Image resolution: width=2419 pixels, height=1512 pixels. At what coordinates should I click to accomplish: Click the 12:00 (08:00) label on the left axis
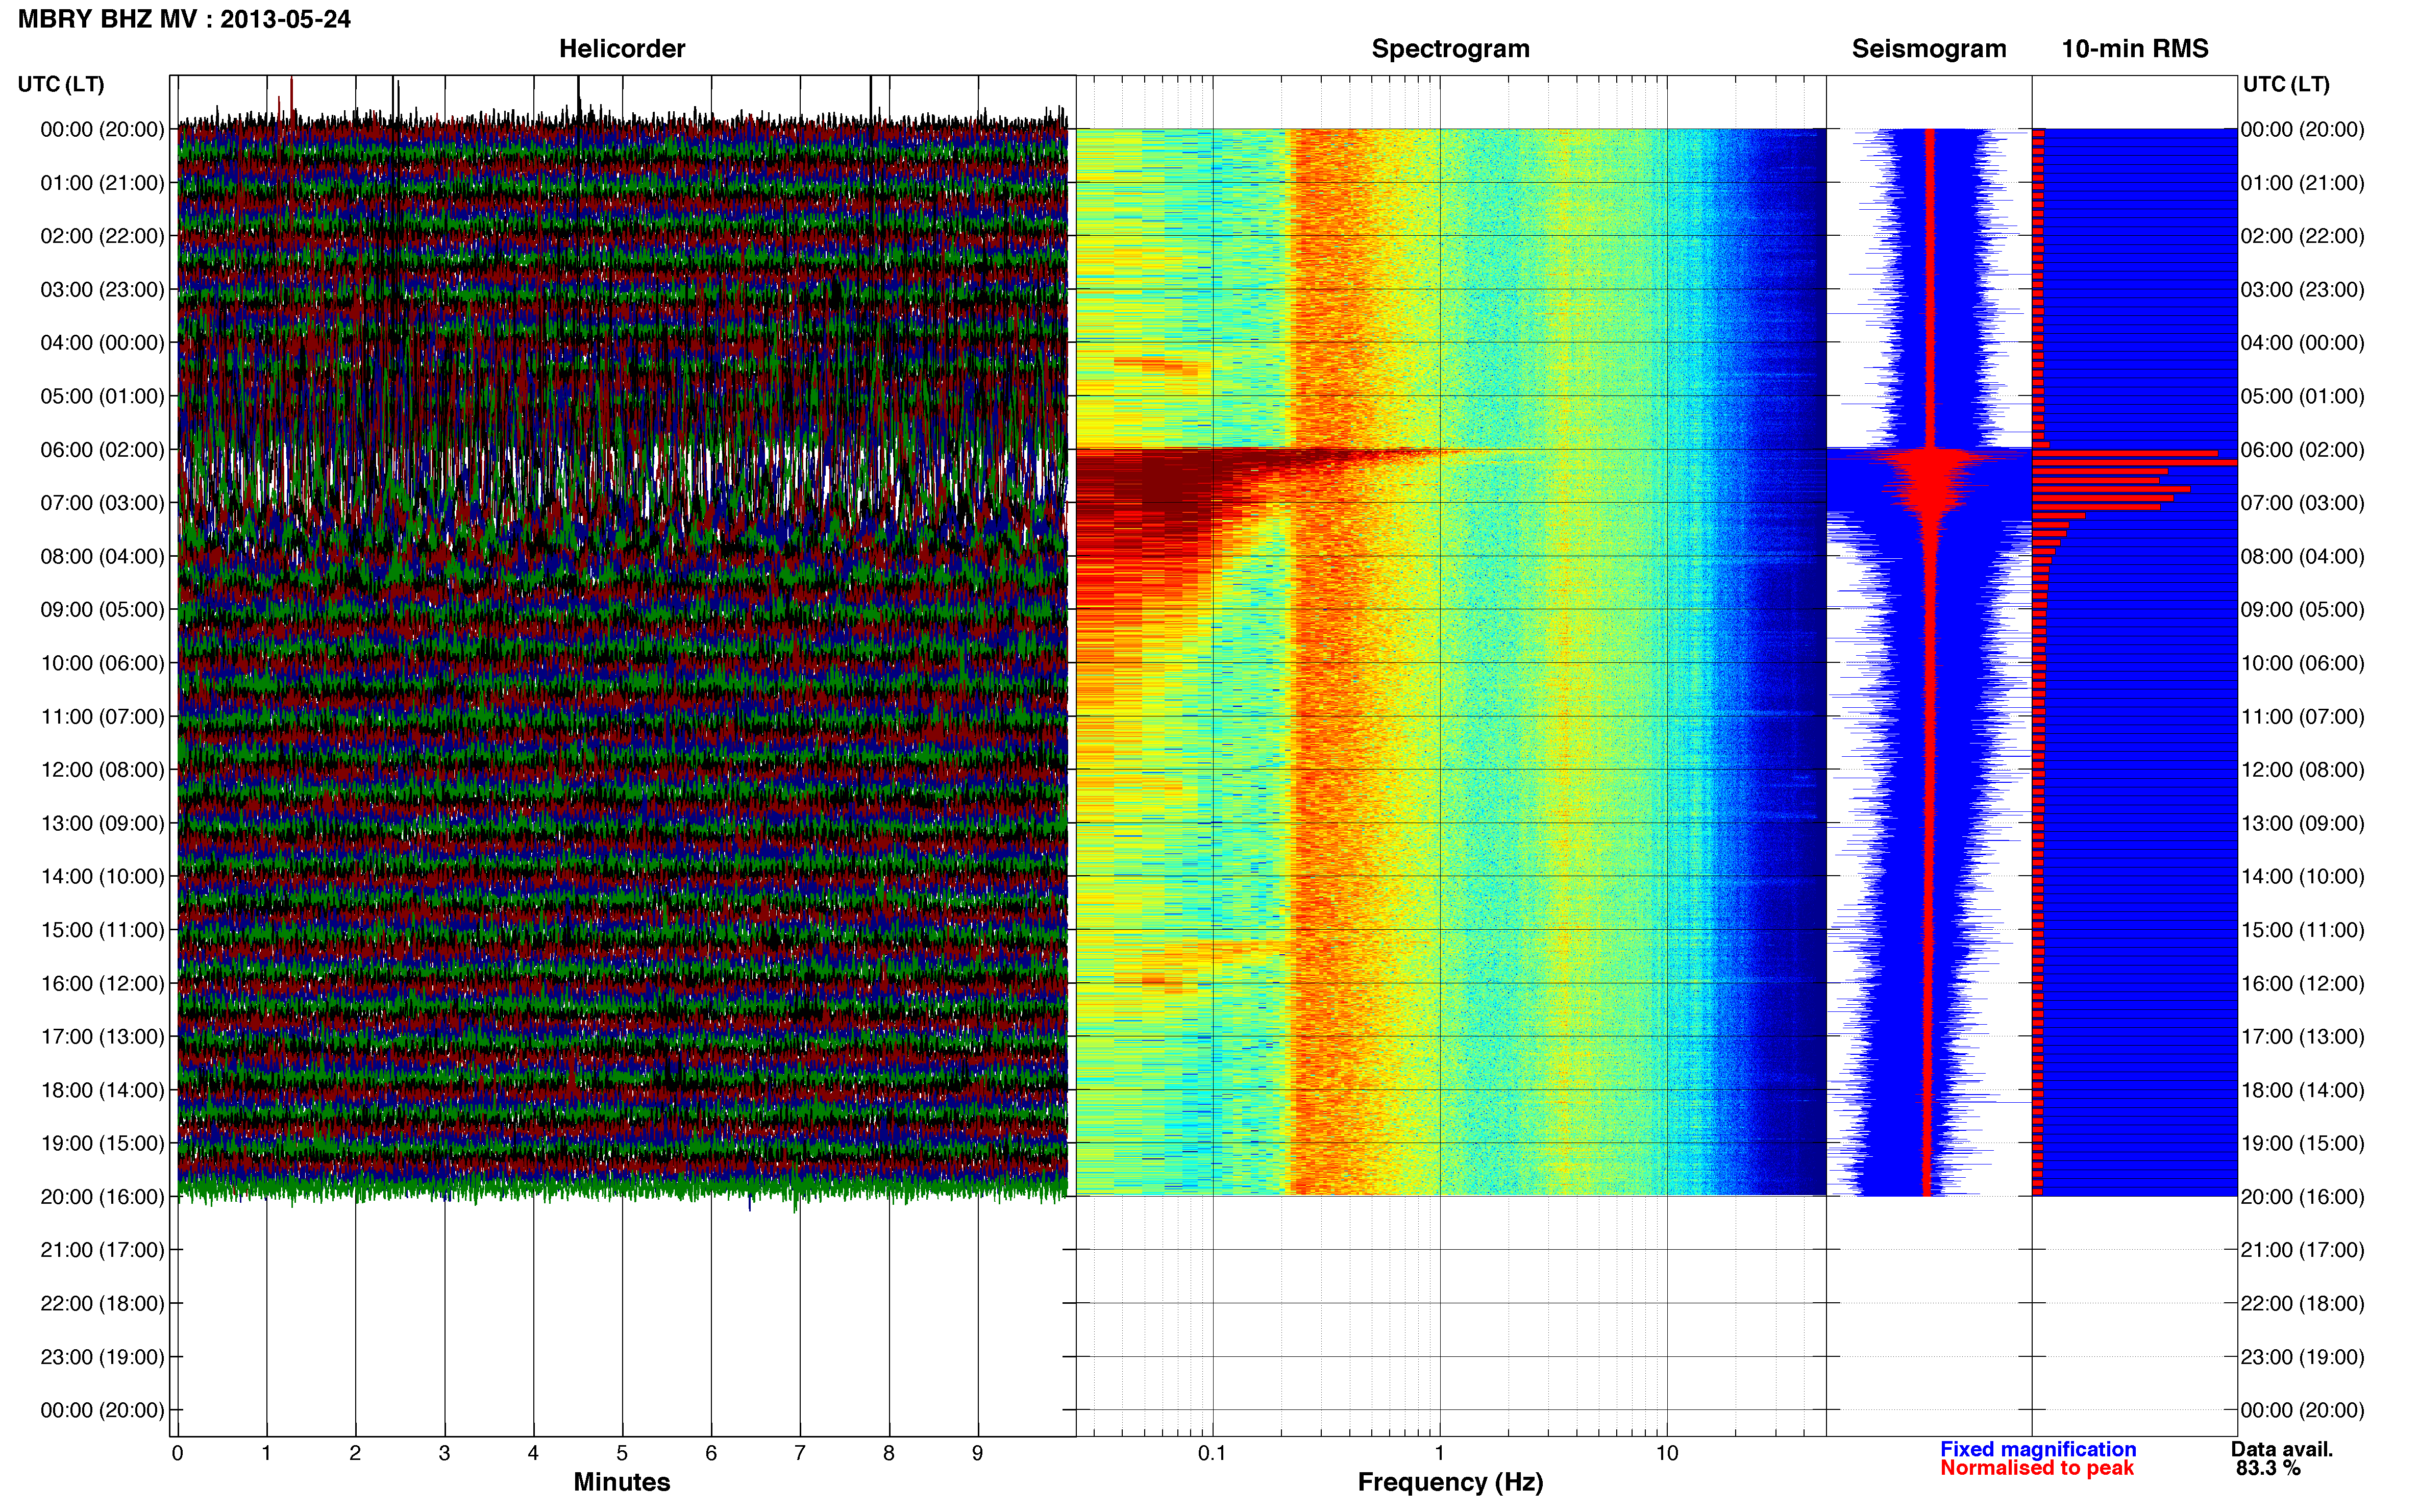[x=102, y=769]
